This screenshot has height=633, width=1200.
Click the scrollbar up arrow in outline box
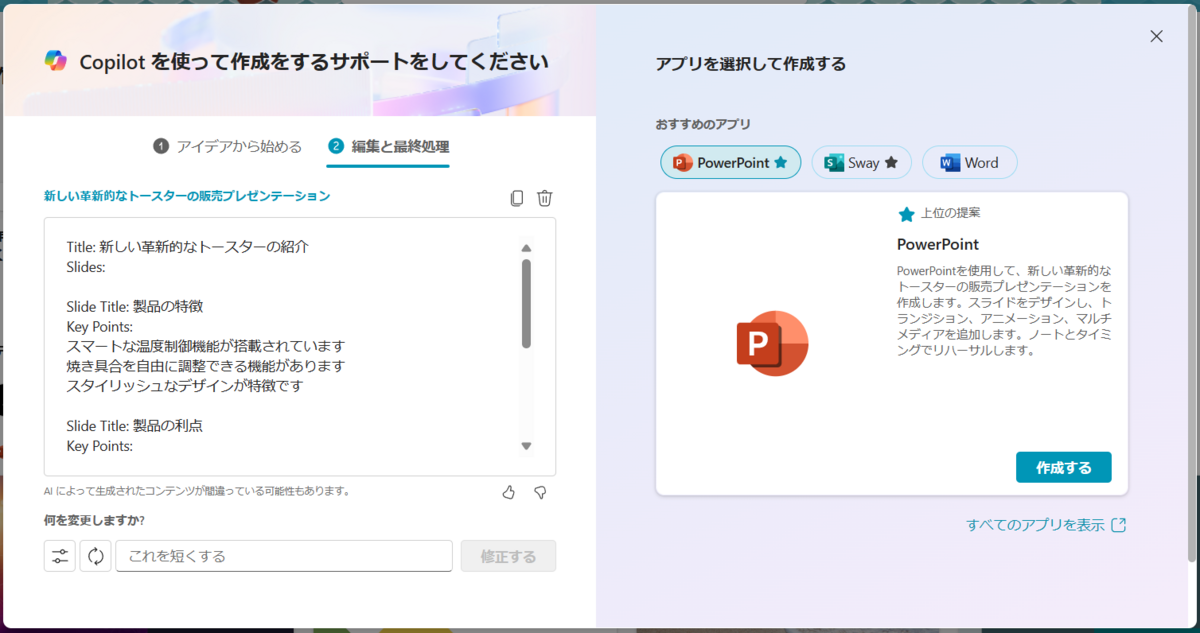[x=526, y=248]
